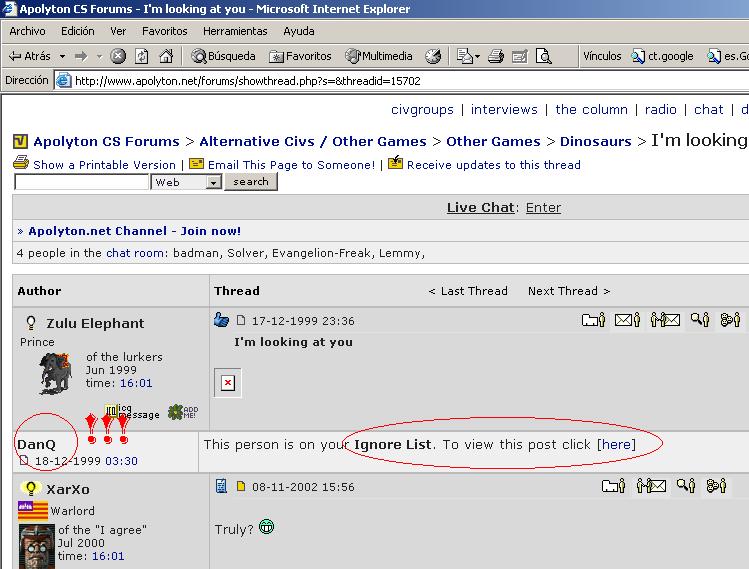Open the Búsqueda search pane
The height and width of the screenshot is (569, 749).
224,57
